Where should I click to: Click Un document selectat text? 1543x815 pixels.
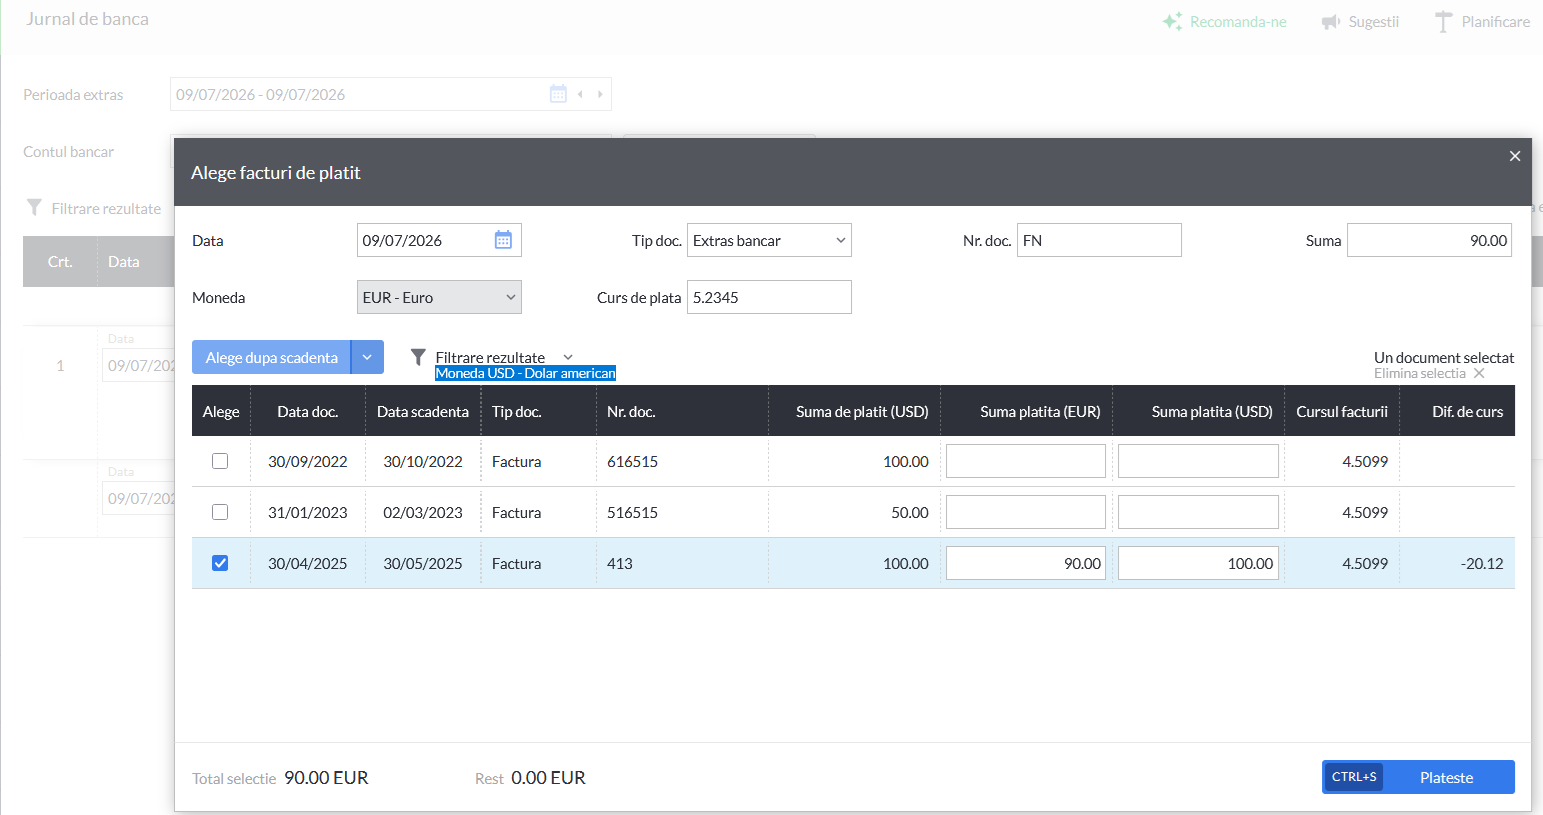1444,357
